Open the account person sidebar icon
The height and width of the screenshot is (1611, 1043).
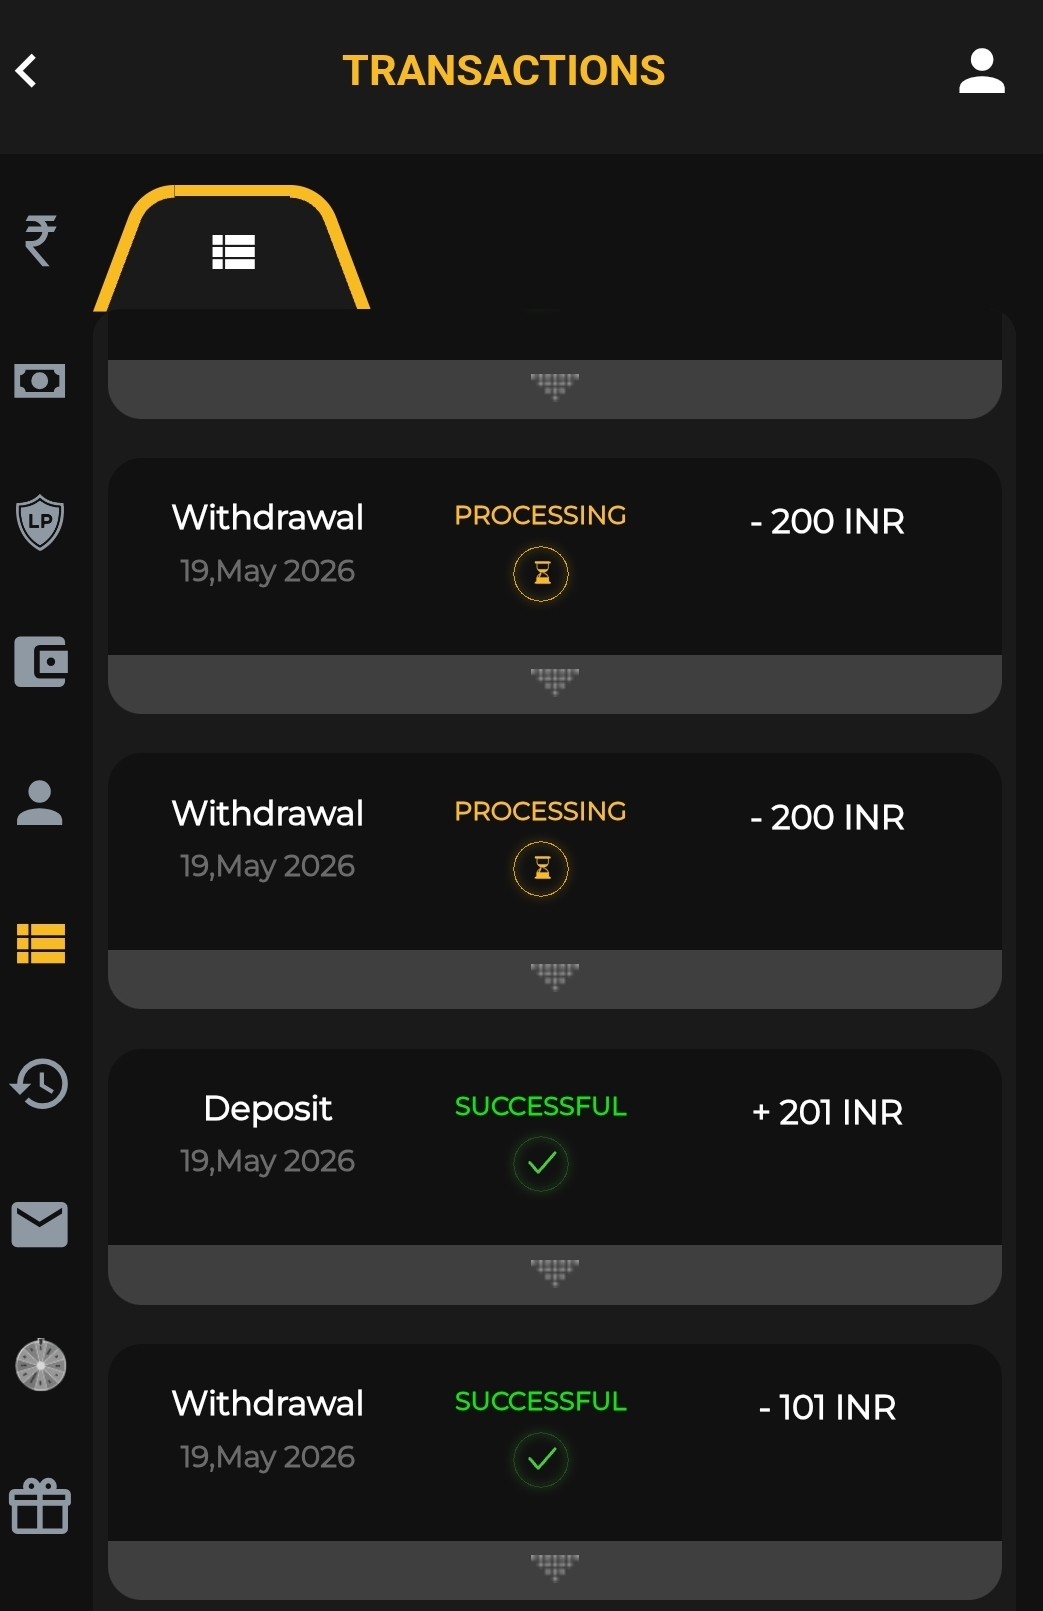[x=40, y=803]
